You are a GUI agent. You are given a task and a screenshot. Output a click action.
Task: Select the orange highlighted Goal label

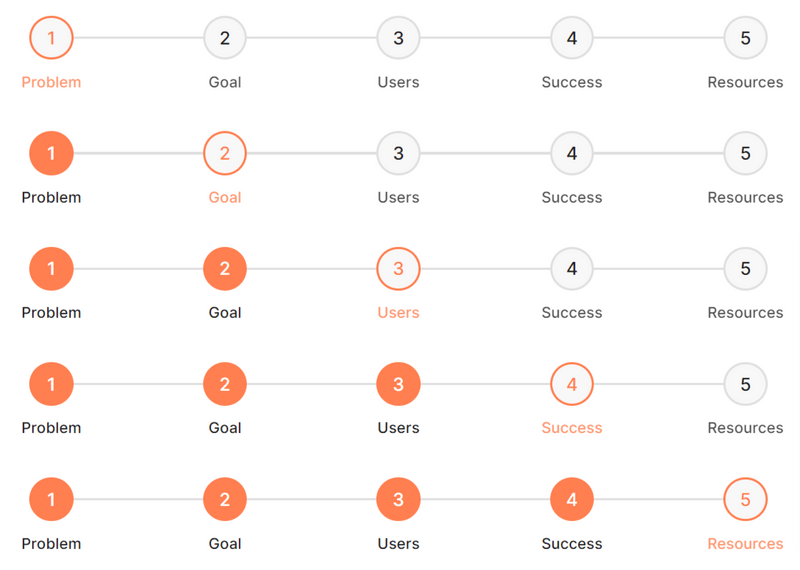click(x=225, y=197)
